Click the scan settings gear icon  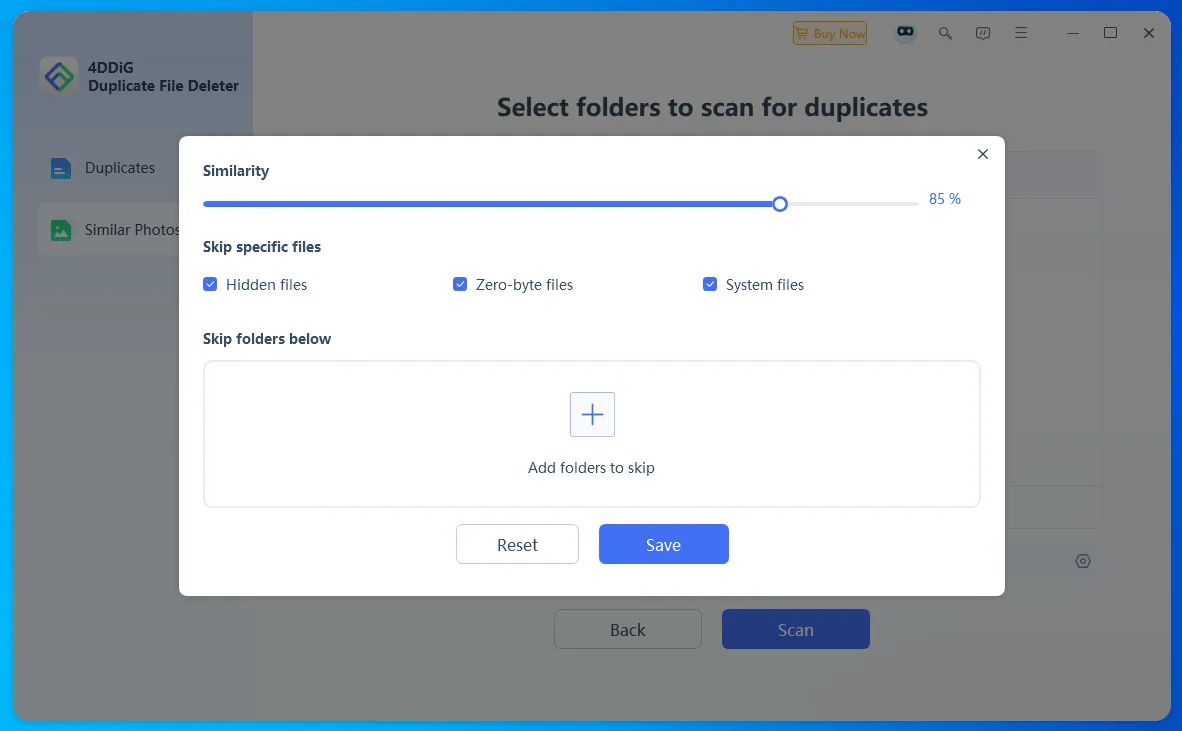tap(1083, 561)
